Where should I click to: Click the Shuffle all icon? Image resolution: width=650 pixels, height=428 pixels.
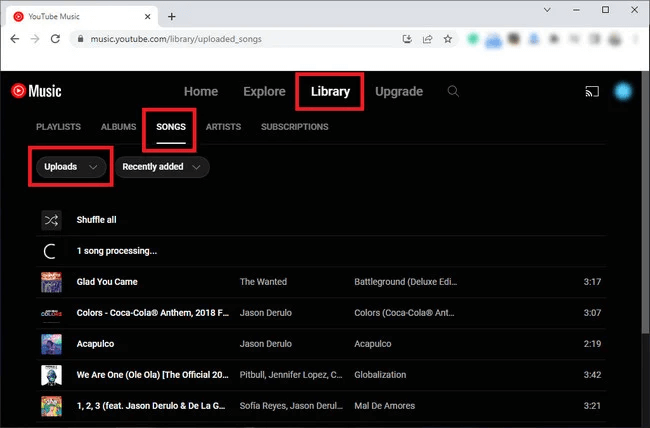51,220
